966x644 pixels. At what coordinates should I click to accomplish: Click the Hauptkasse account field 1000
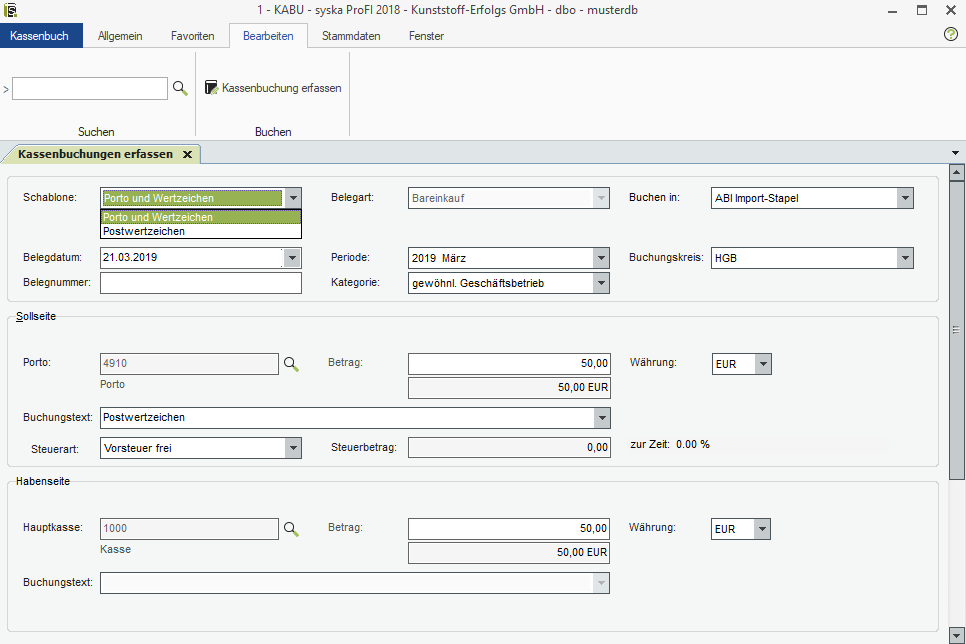click(189, 528)
